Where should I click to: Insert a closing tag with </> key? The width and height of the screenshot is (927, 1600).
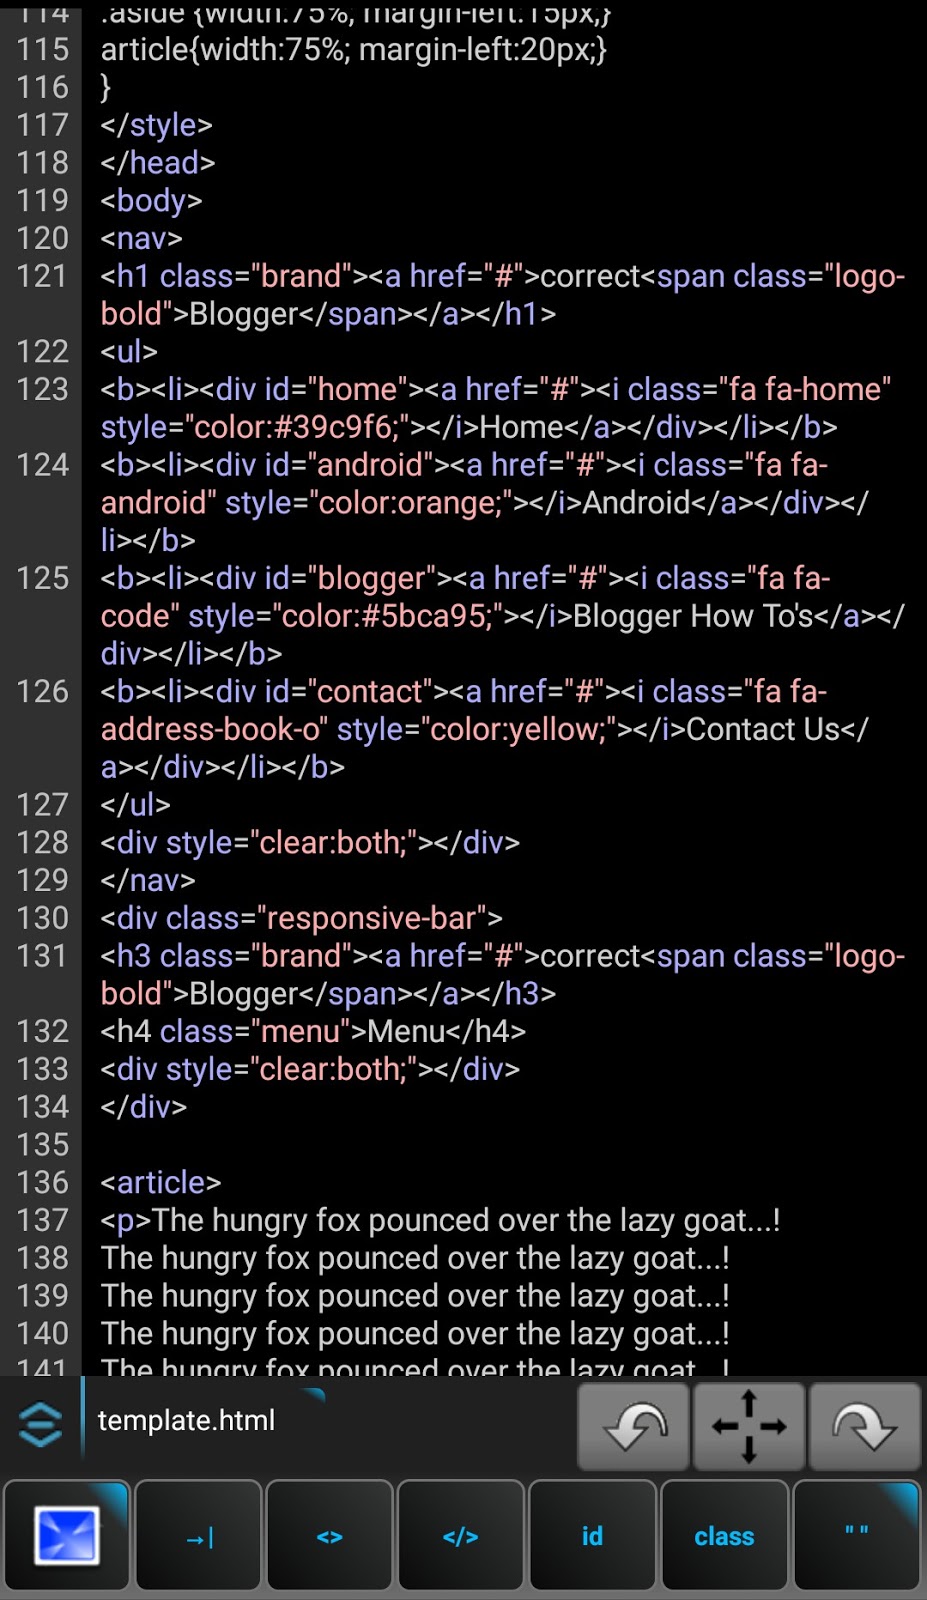pyautogui.click(x=461, y=1535)
